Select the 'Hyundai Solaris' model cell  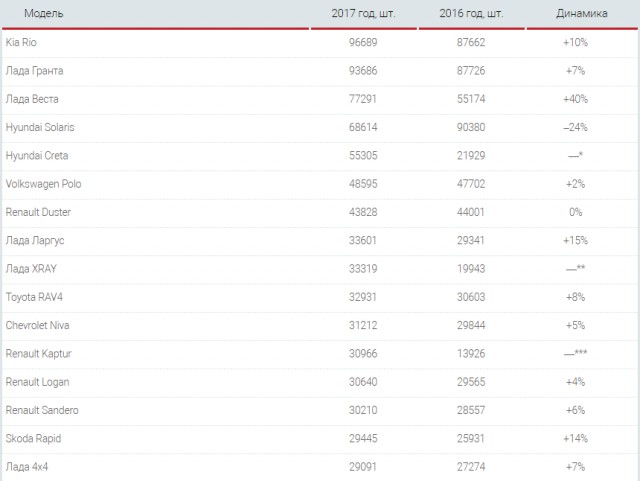(40, 127)
